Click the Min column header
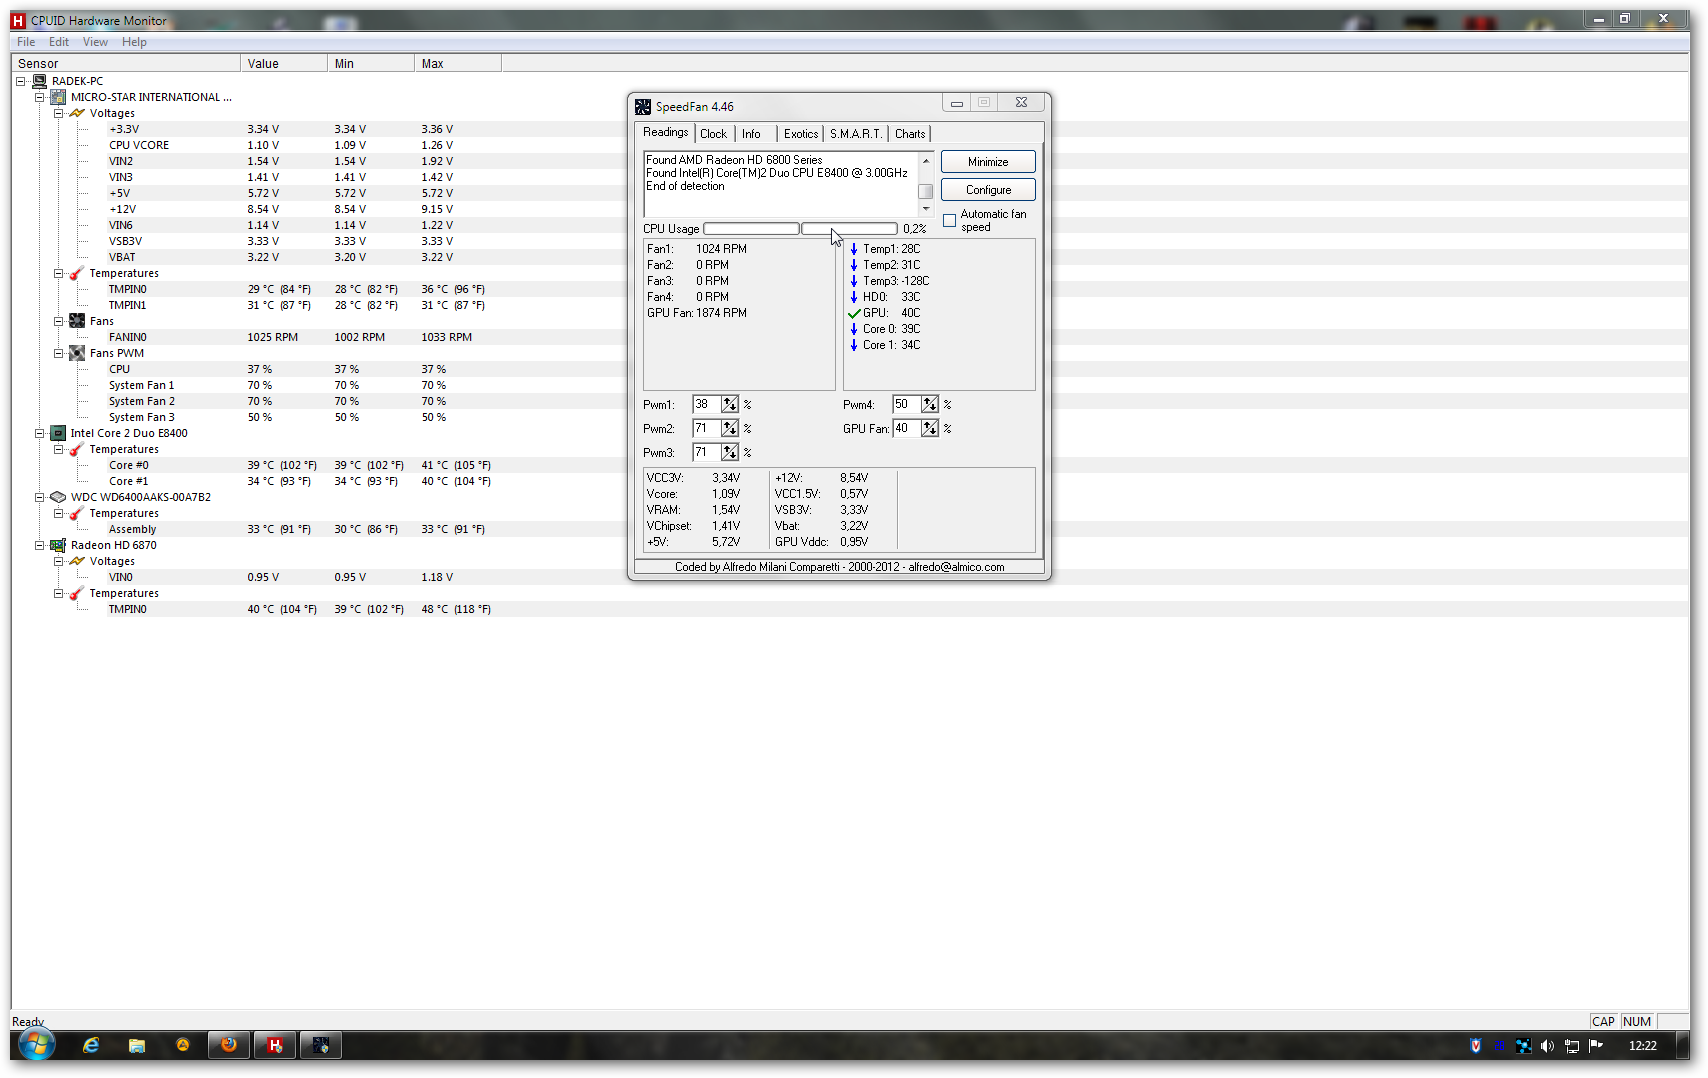 (371, 63)
